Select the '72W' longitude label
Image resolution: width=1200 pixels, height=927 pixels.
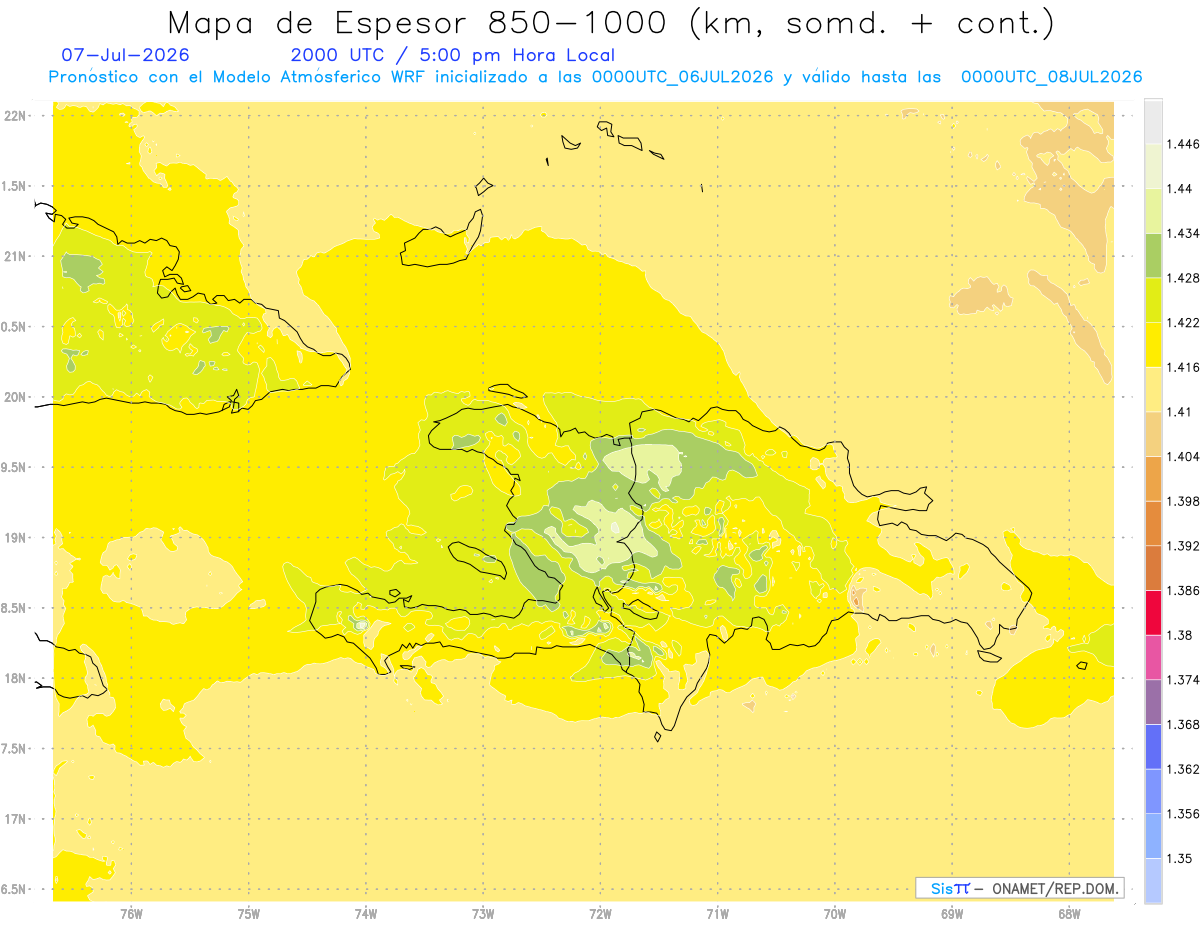click(x=600, y=913)
